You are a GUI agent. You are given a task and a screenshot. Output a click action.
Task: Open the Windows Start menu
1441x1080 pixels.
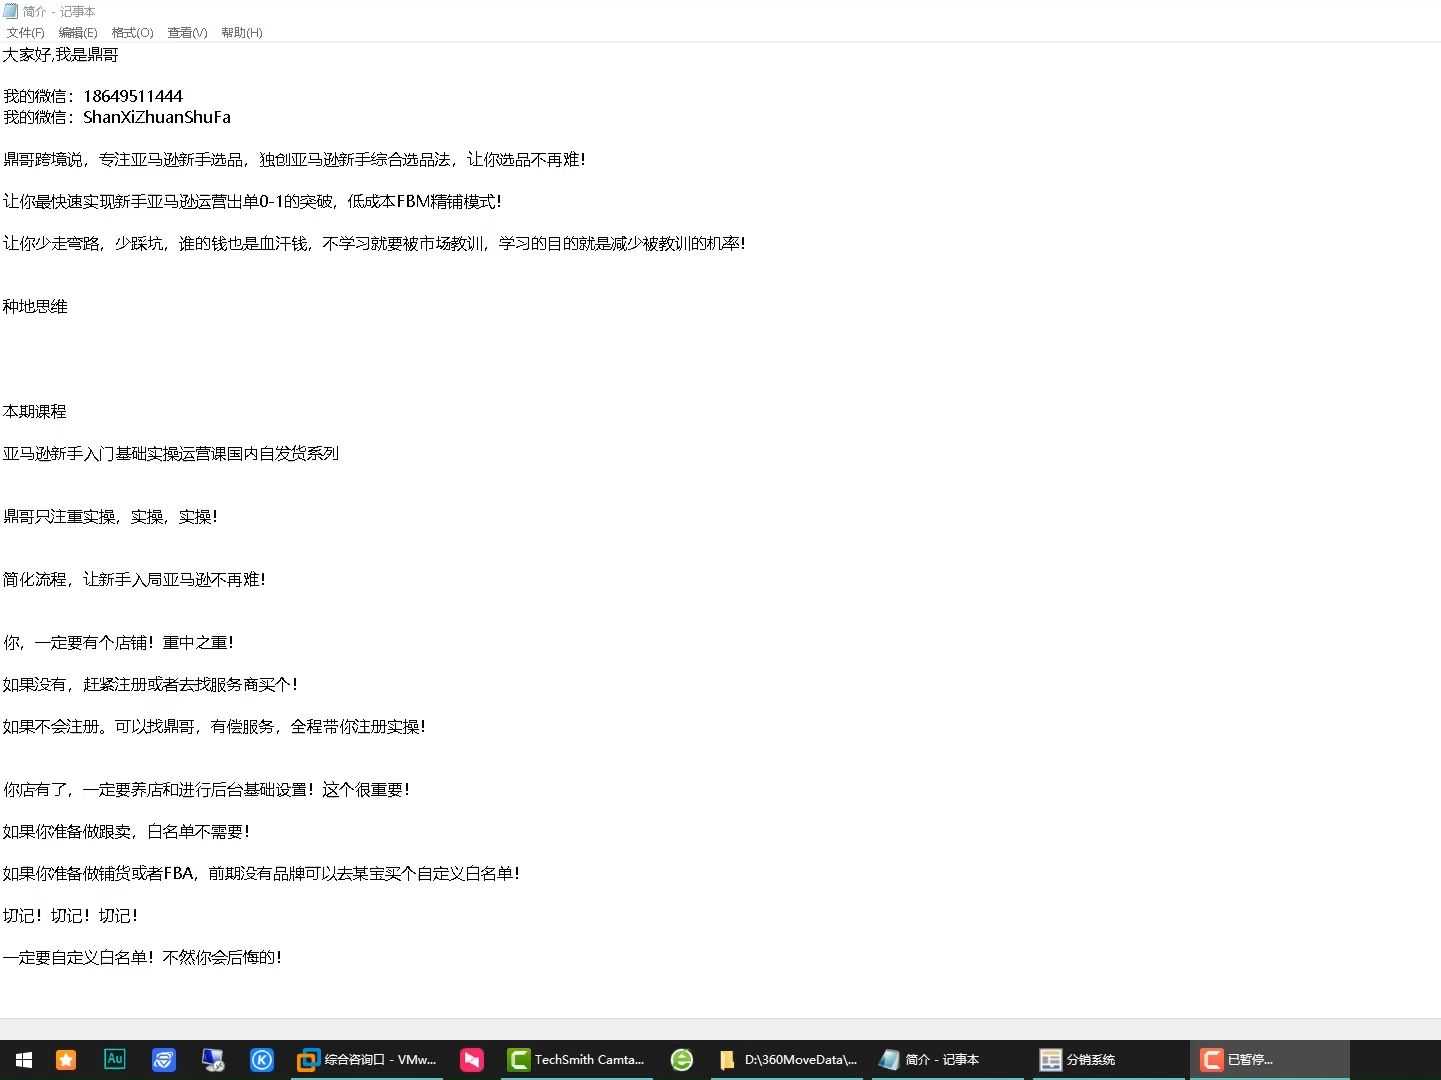(x=24, y=1060)
